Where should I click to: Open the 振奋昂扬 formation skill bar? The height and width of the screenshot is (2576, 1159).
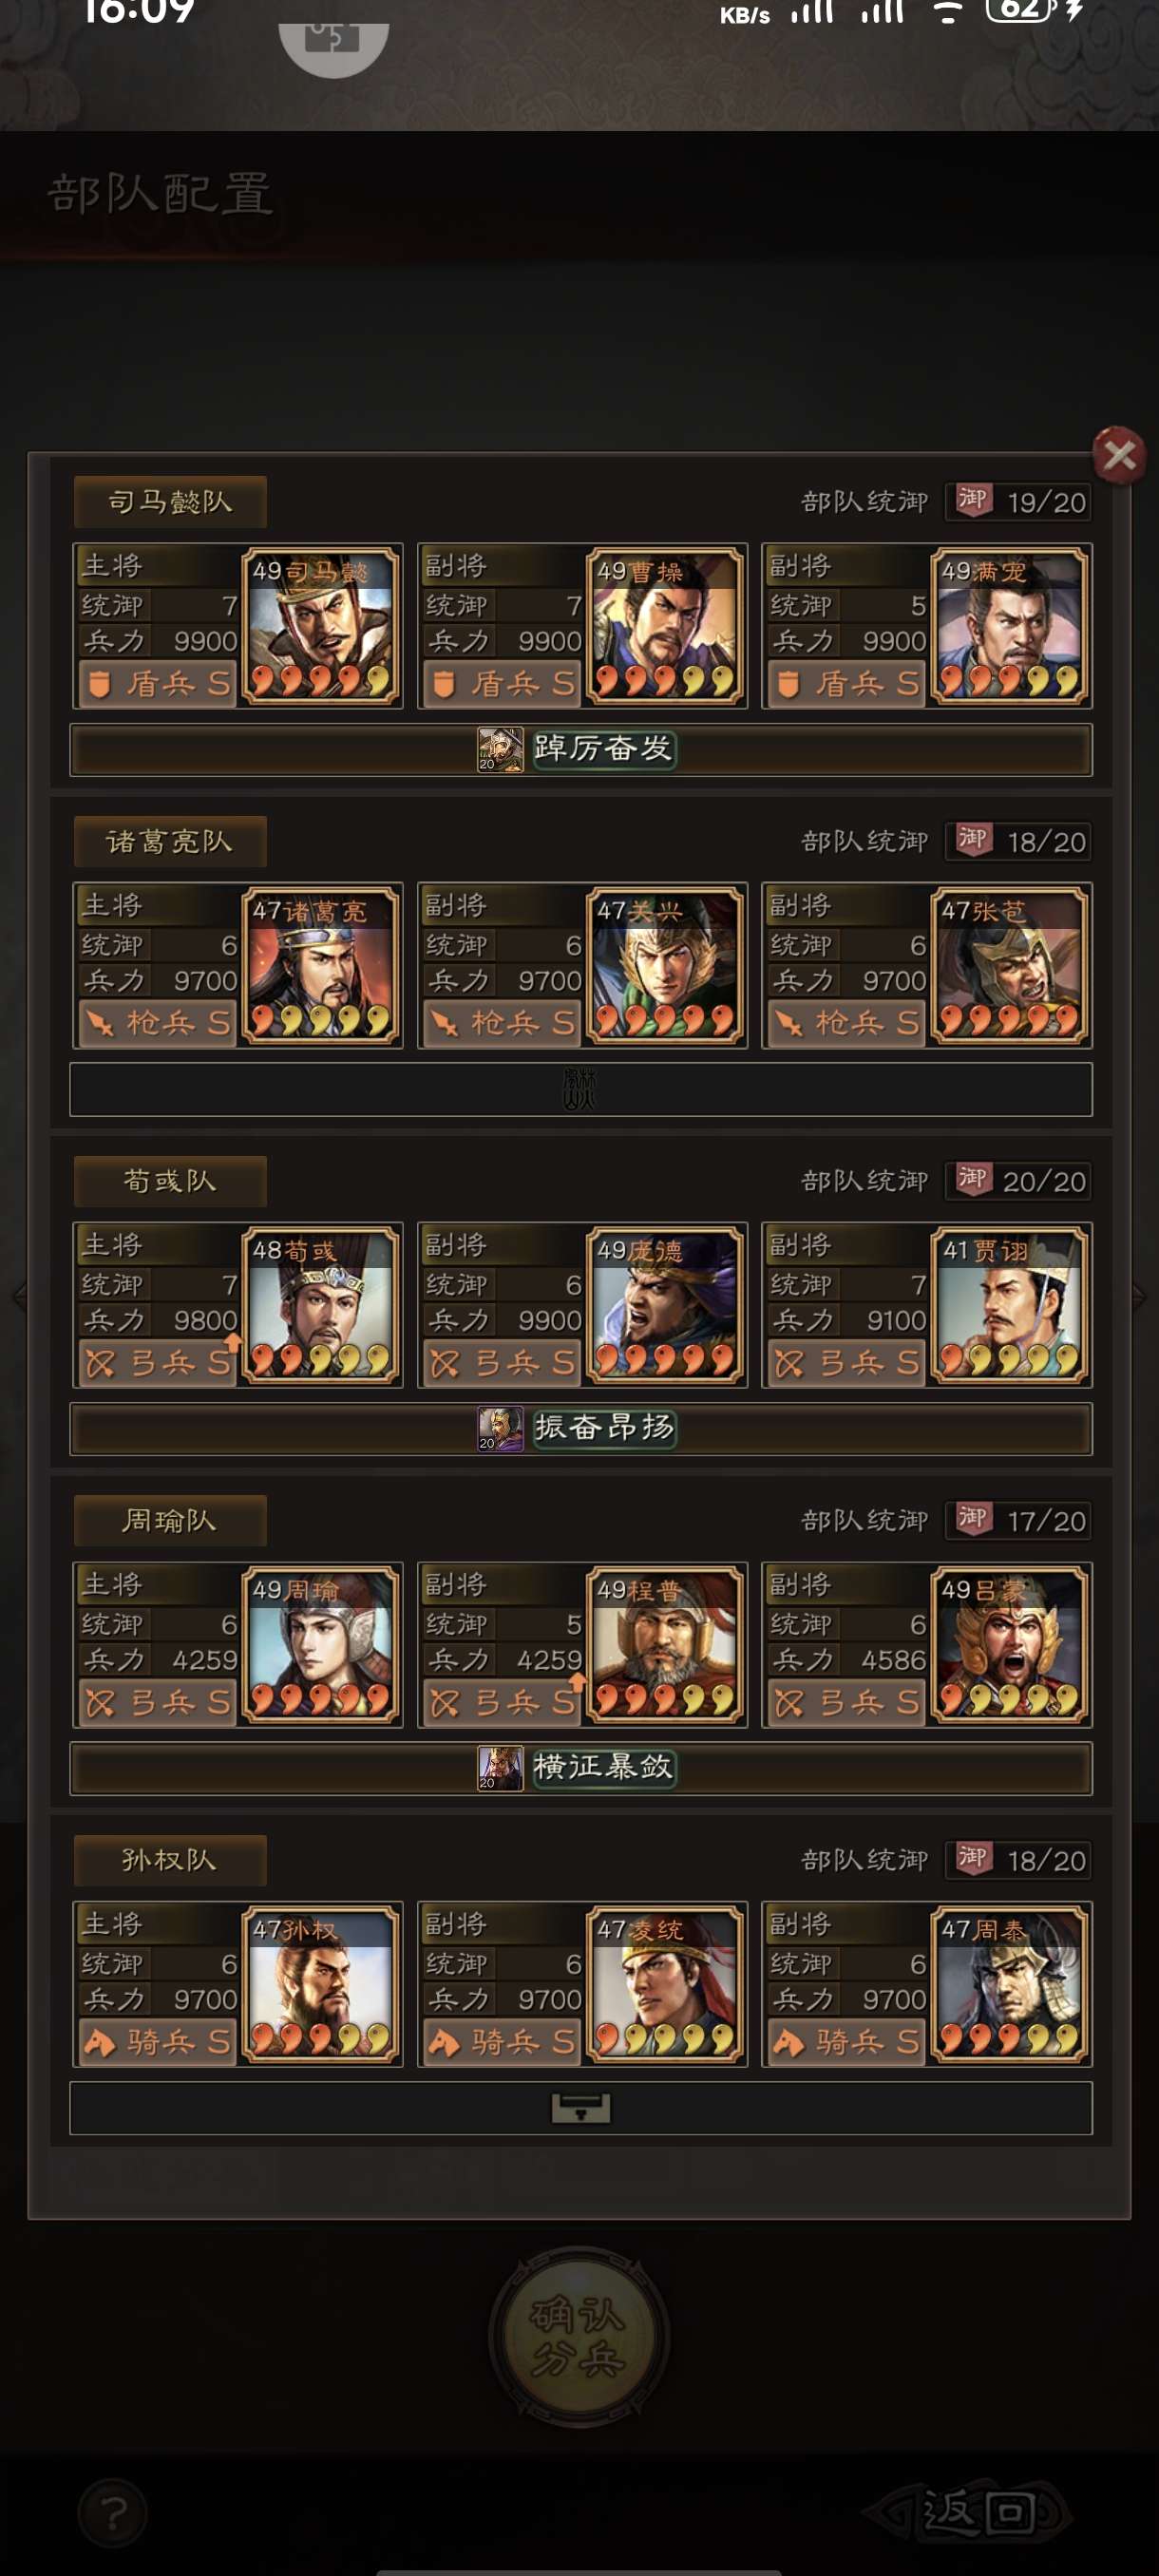[580, 1428]
